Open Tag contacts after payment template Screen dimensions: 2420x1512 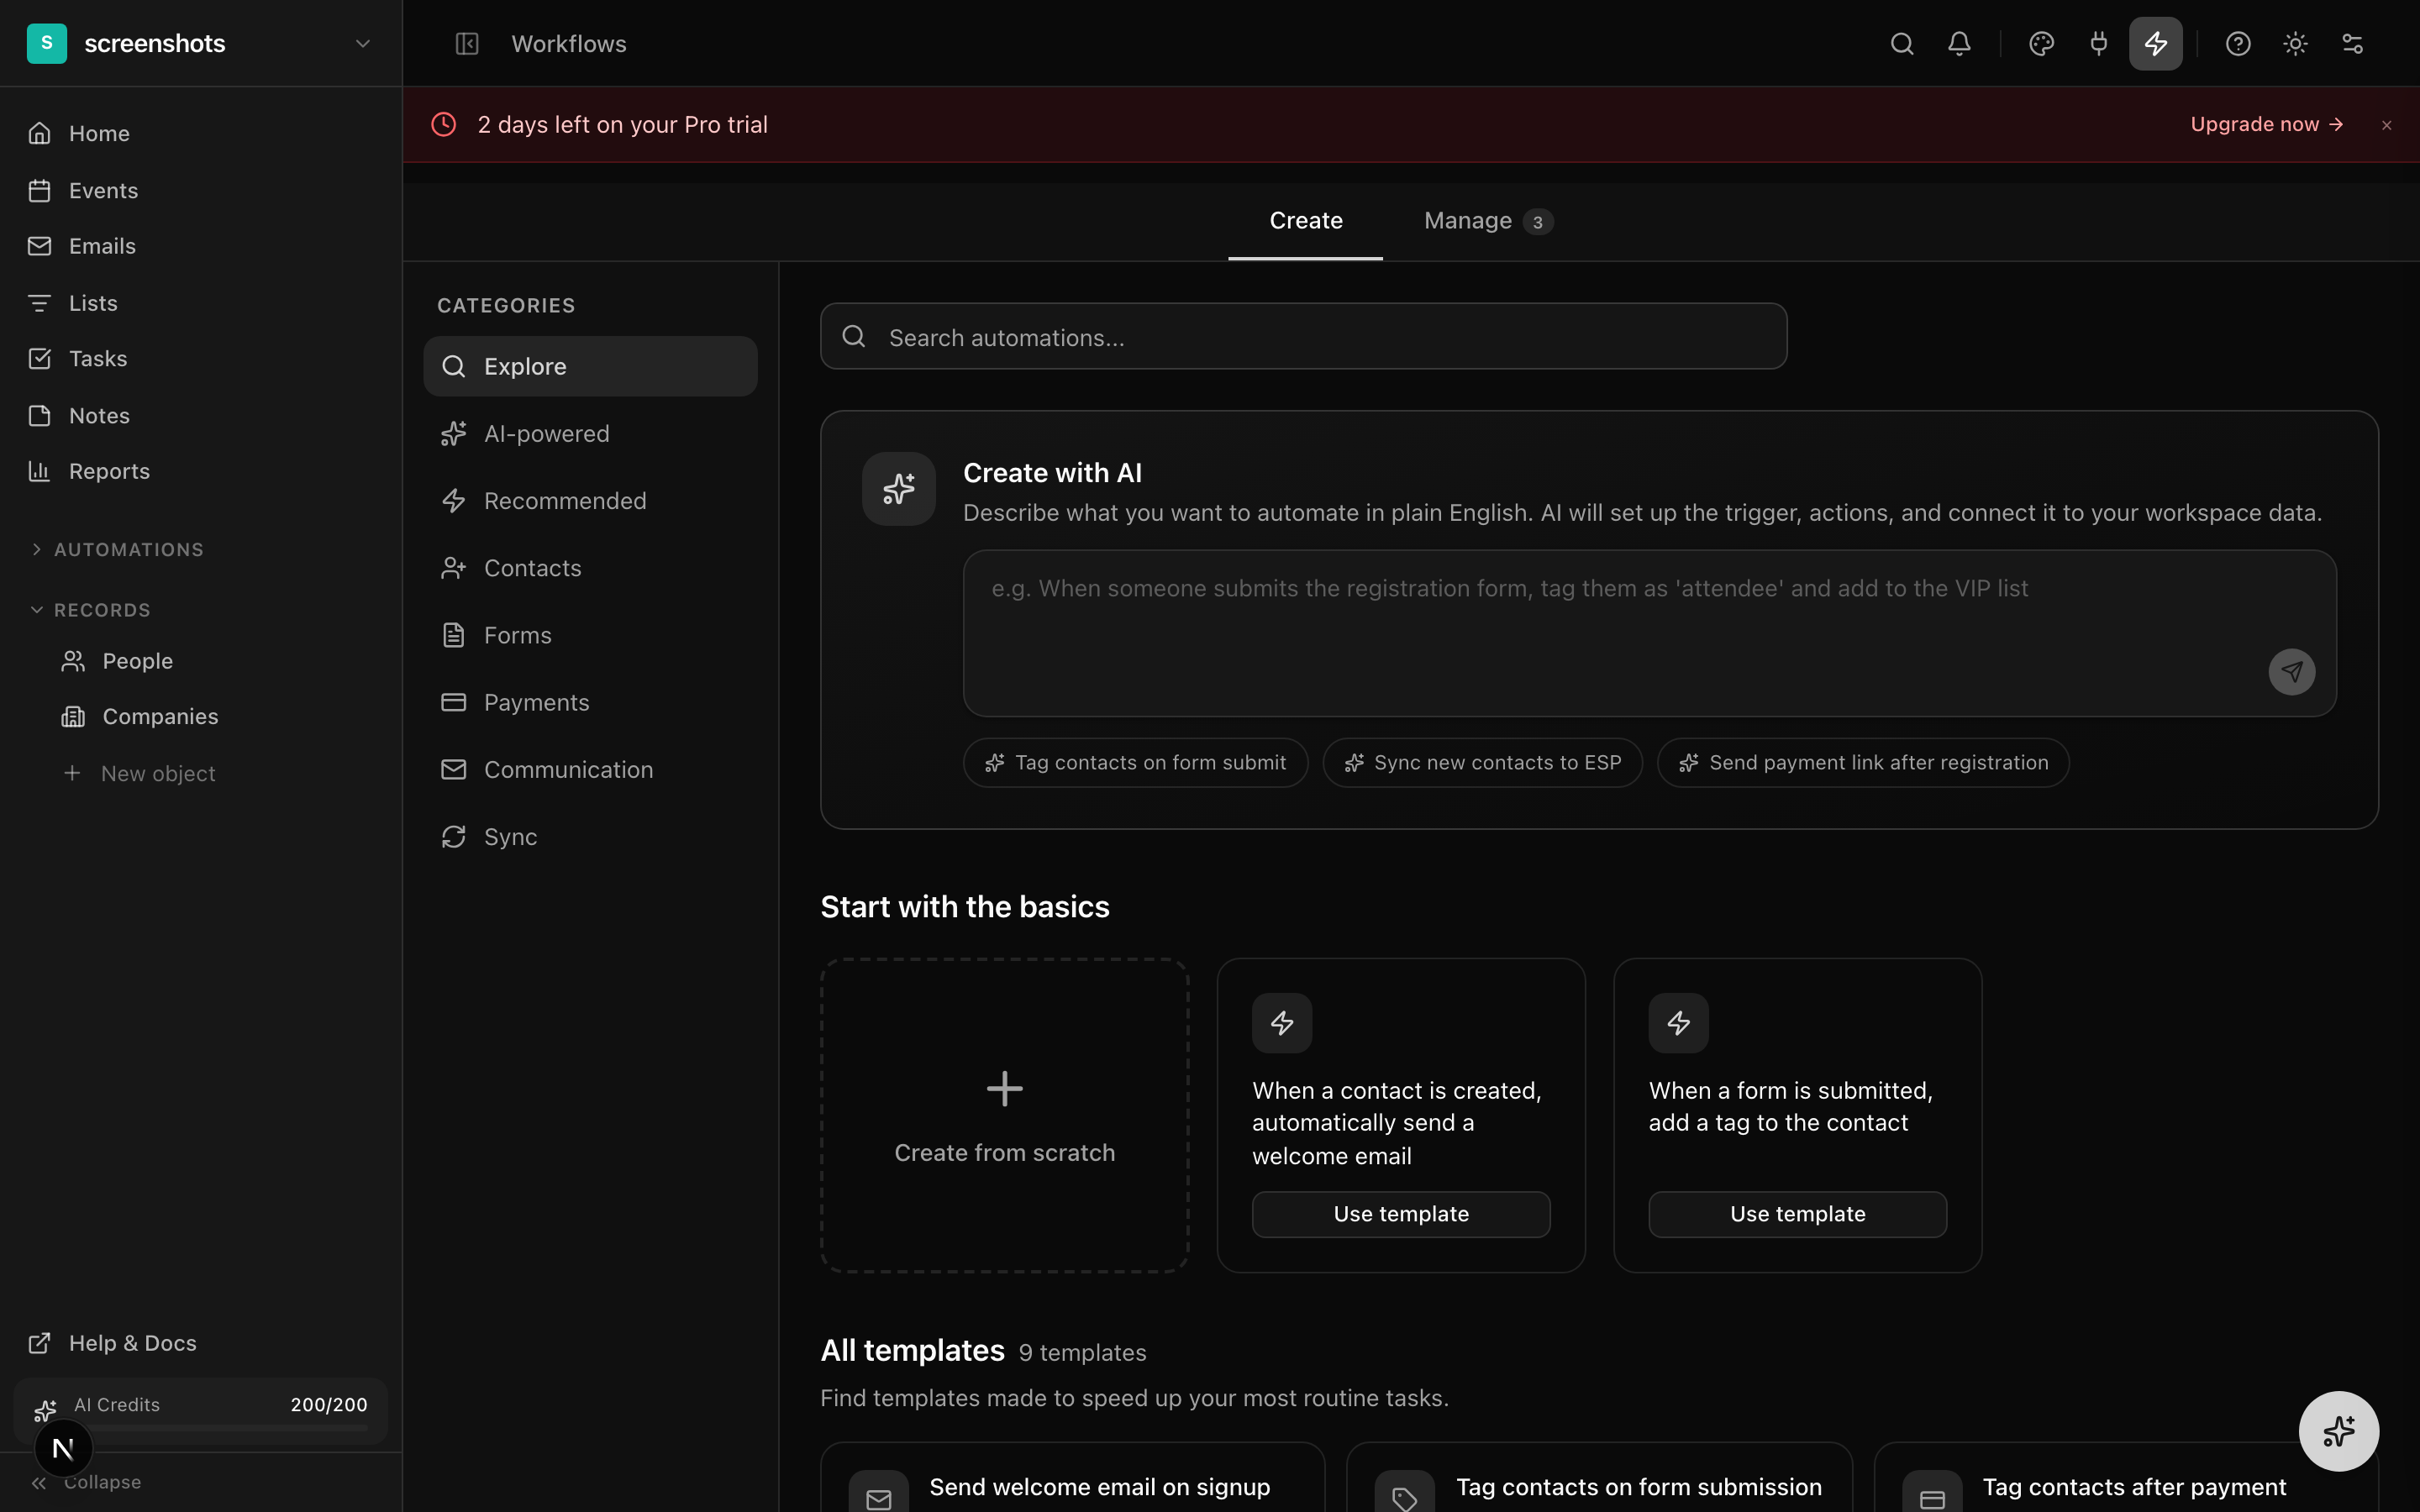coord(2126,1478)
